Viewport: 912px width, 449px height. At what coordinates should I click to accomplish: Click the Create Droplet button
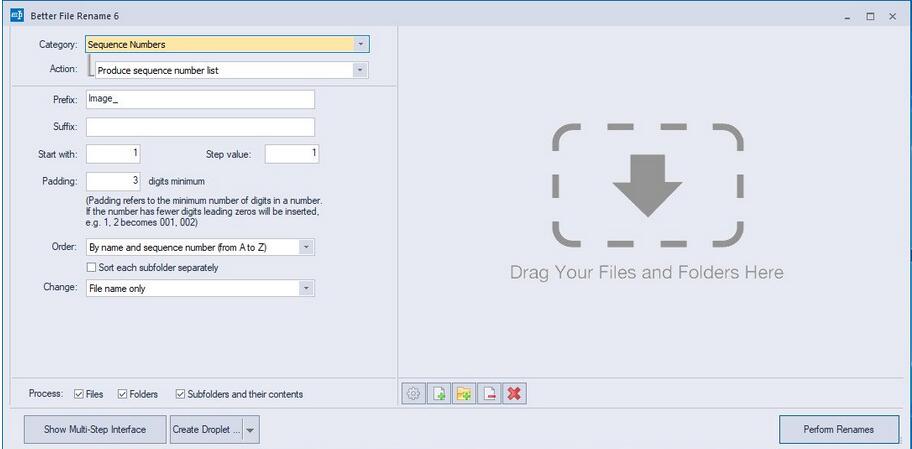(206, 429)
